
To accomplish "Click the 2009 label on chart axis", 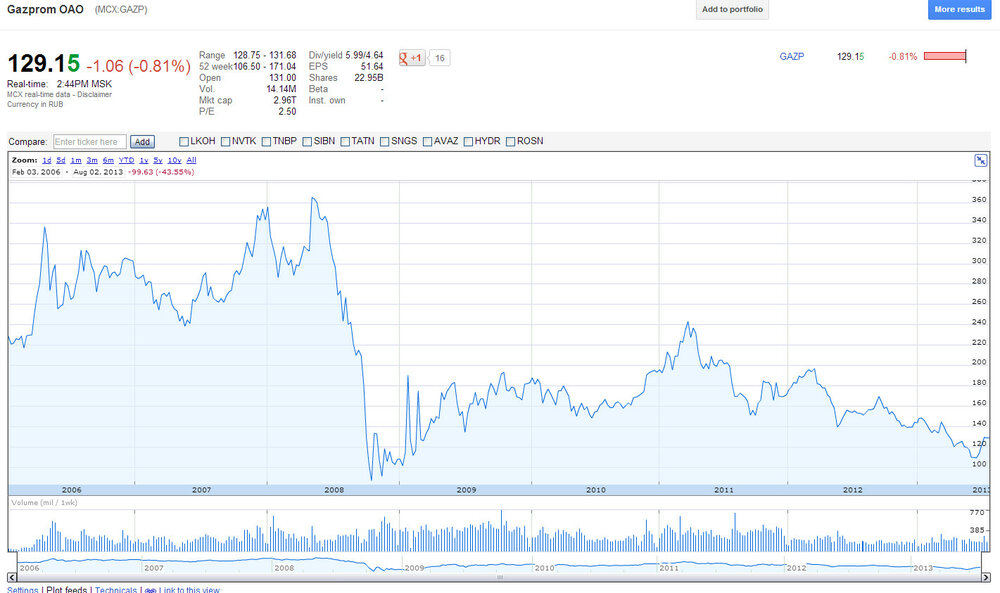I will pyautogui.click(x=466, y=490).
